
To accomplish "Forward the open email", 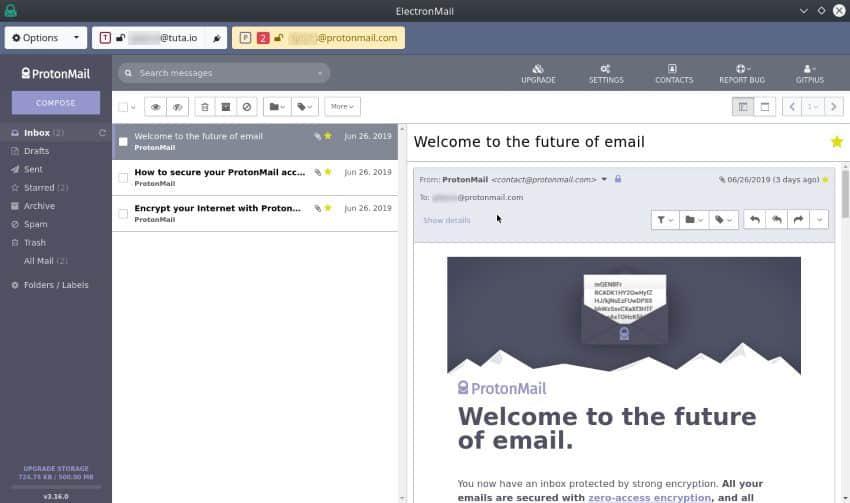I will (x=798, y=219).
